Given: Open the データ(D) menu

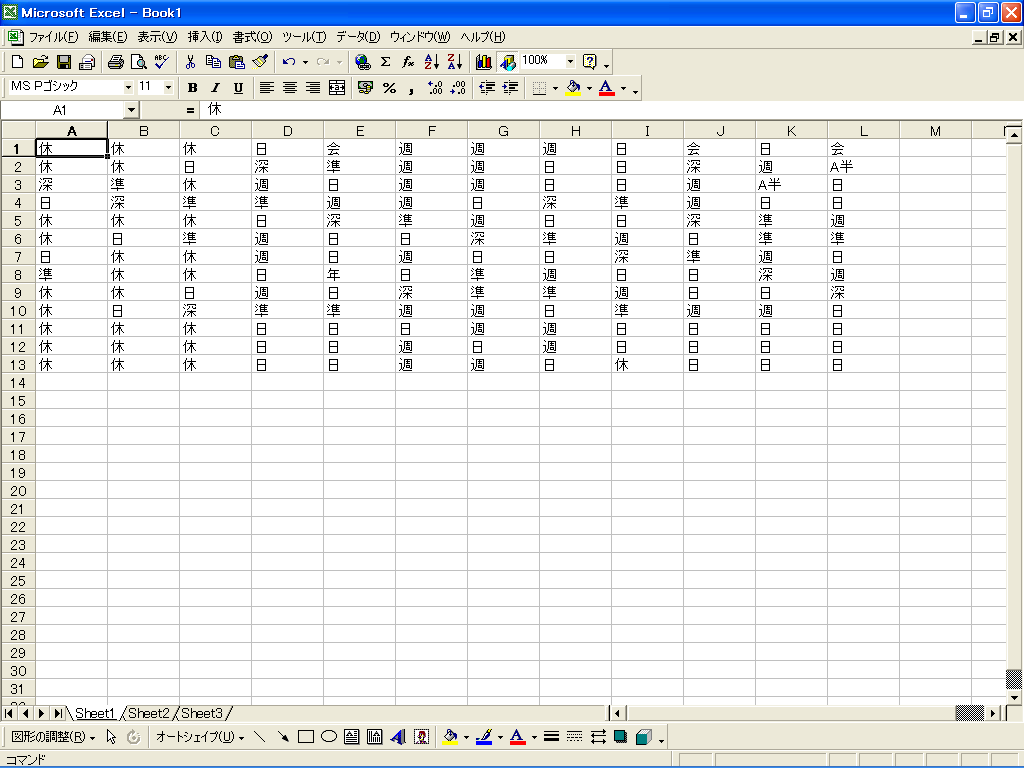Looking at the screenshot, I should coord(358,37).
